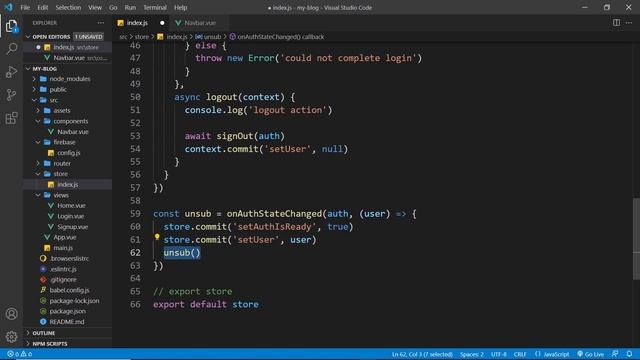
Task: Expand the node_modules folder
Action: coord(67,79)
